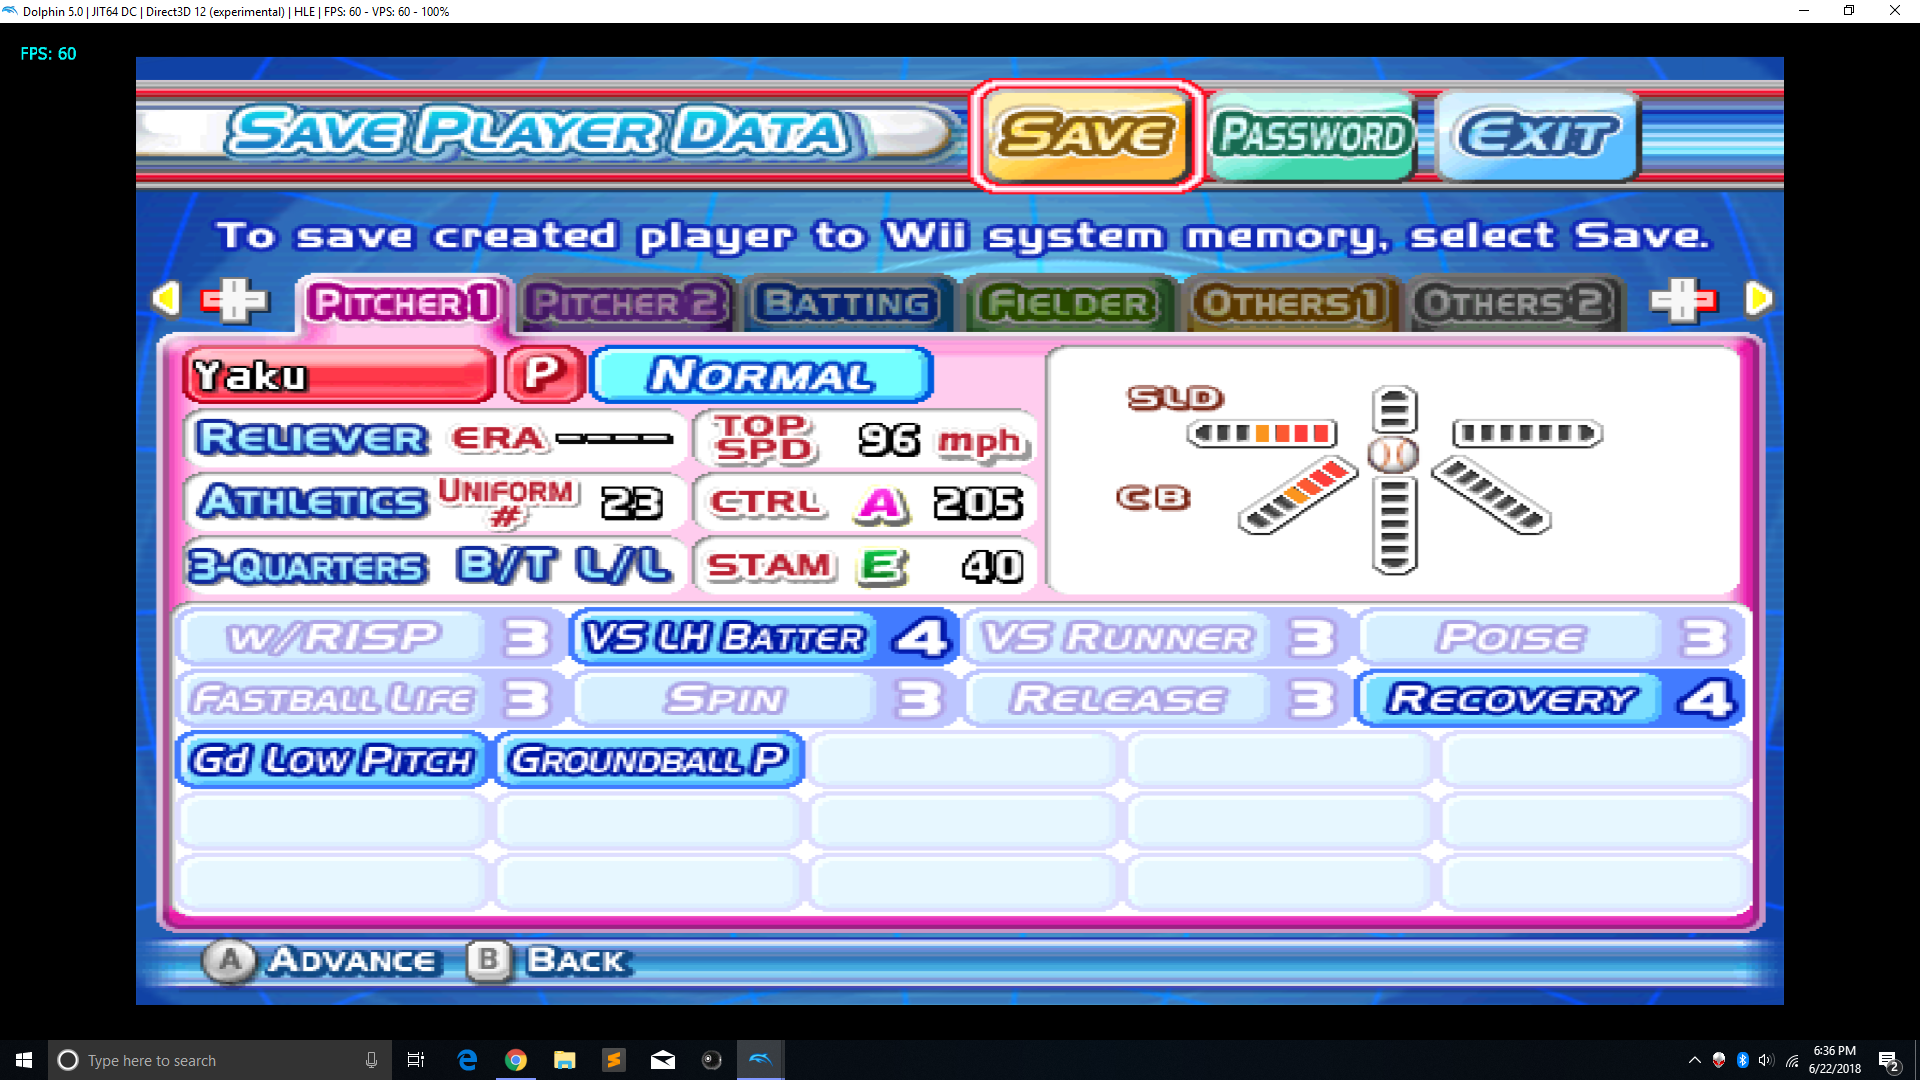The width and height of the screenshot is (1920, 1080).
Task: Open the Mail app from taskbar
Action: pos(663,1060)
